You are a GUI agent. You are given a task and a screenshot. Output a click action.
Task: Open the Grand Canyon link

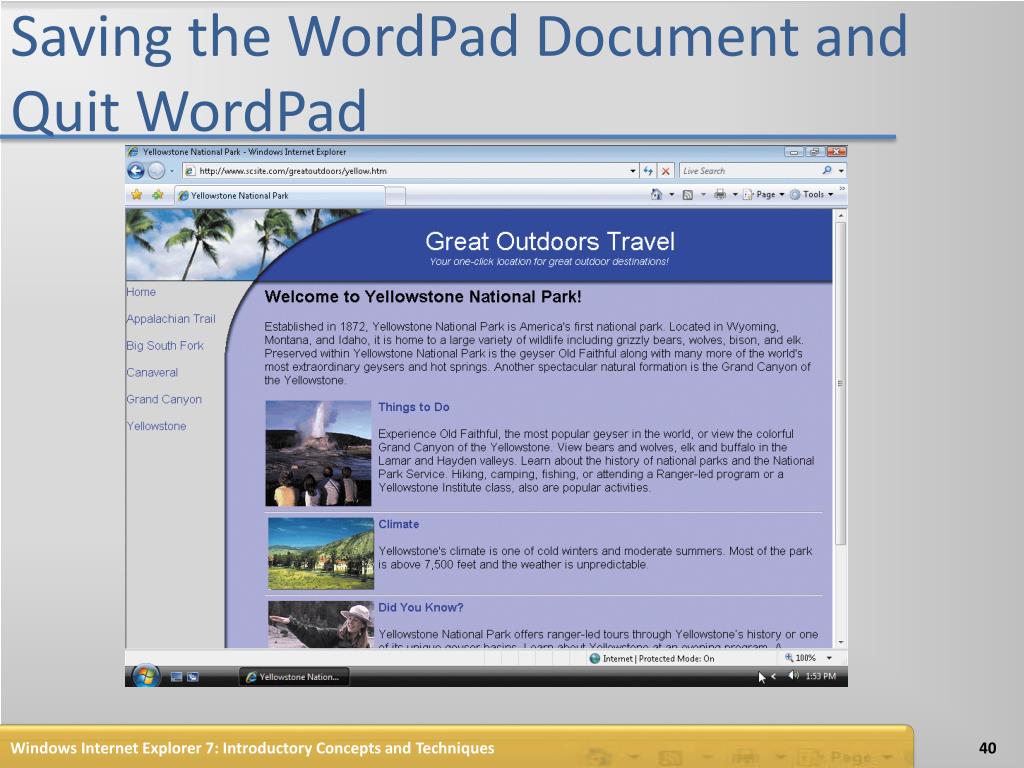[164, 399]
